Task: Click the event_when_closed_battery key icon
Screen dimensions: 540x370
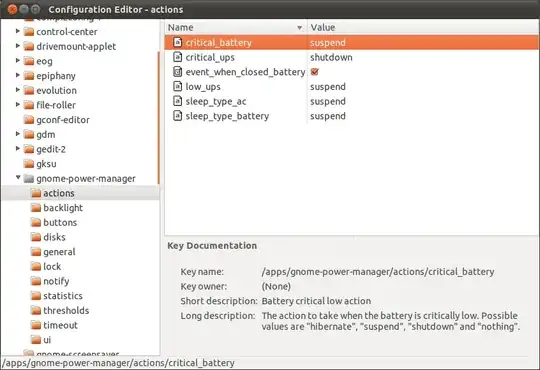Action: pos(177,72)
